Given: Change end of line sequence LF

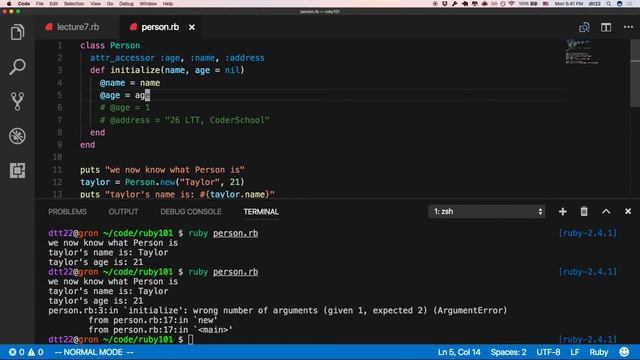Looking at the screenshot, I should [575, 352].
